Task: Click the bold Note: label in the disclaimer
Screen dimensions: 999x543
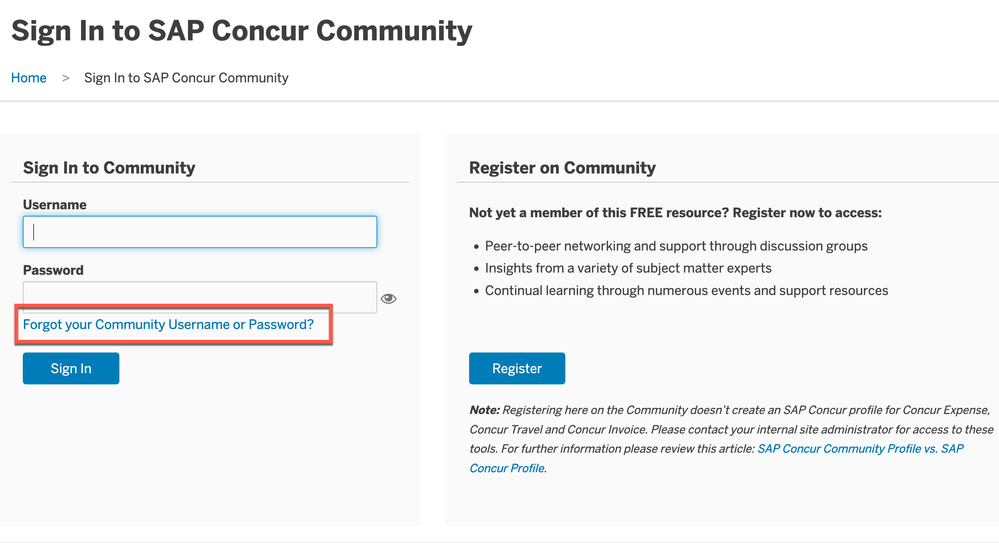Action: pyautogui.click(x=484, y=410)
